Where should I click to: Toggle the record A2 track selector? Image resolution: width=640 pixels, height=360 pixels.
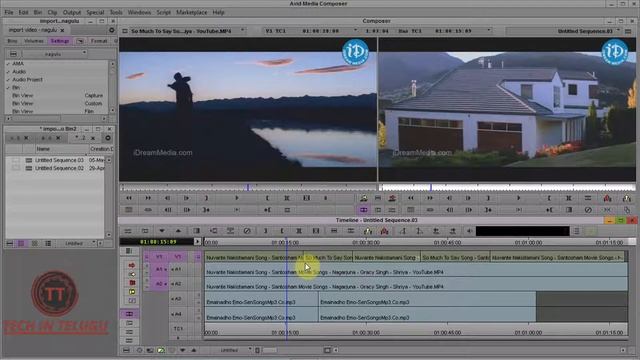click(x=178, y=284)
